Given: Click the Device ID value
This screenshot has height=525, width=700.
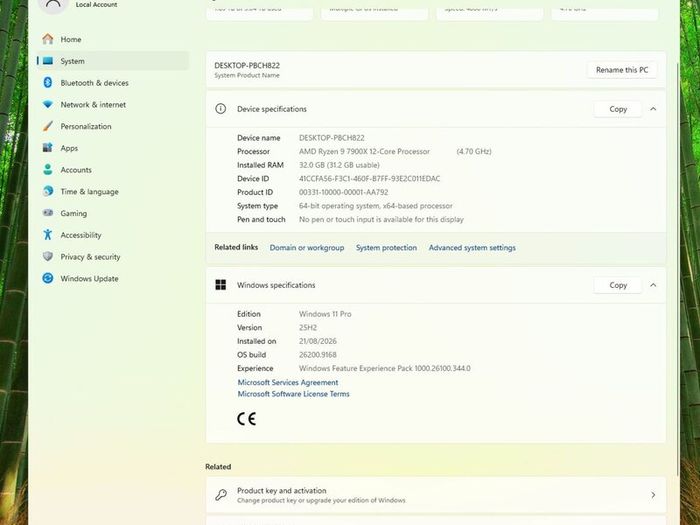Looking at the screenshot, I should (370, 179).
